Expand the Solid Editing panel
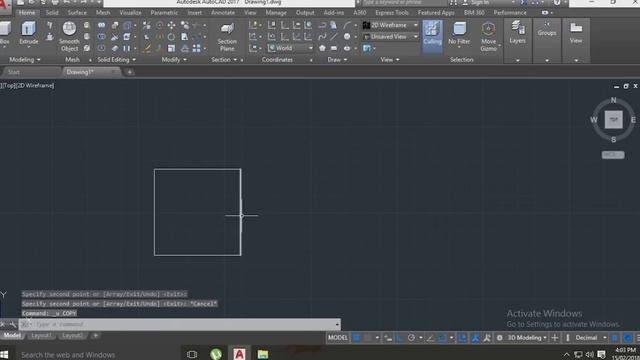 116,60
